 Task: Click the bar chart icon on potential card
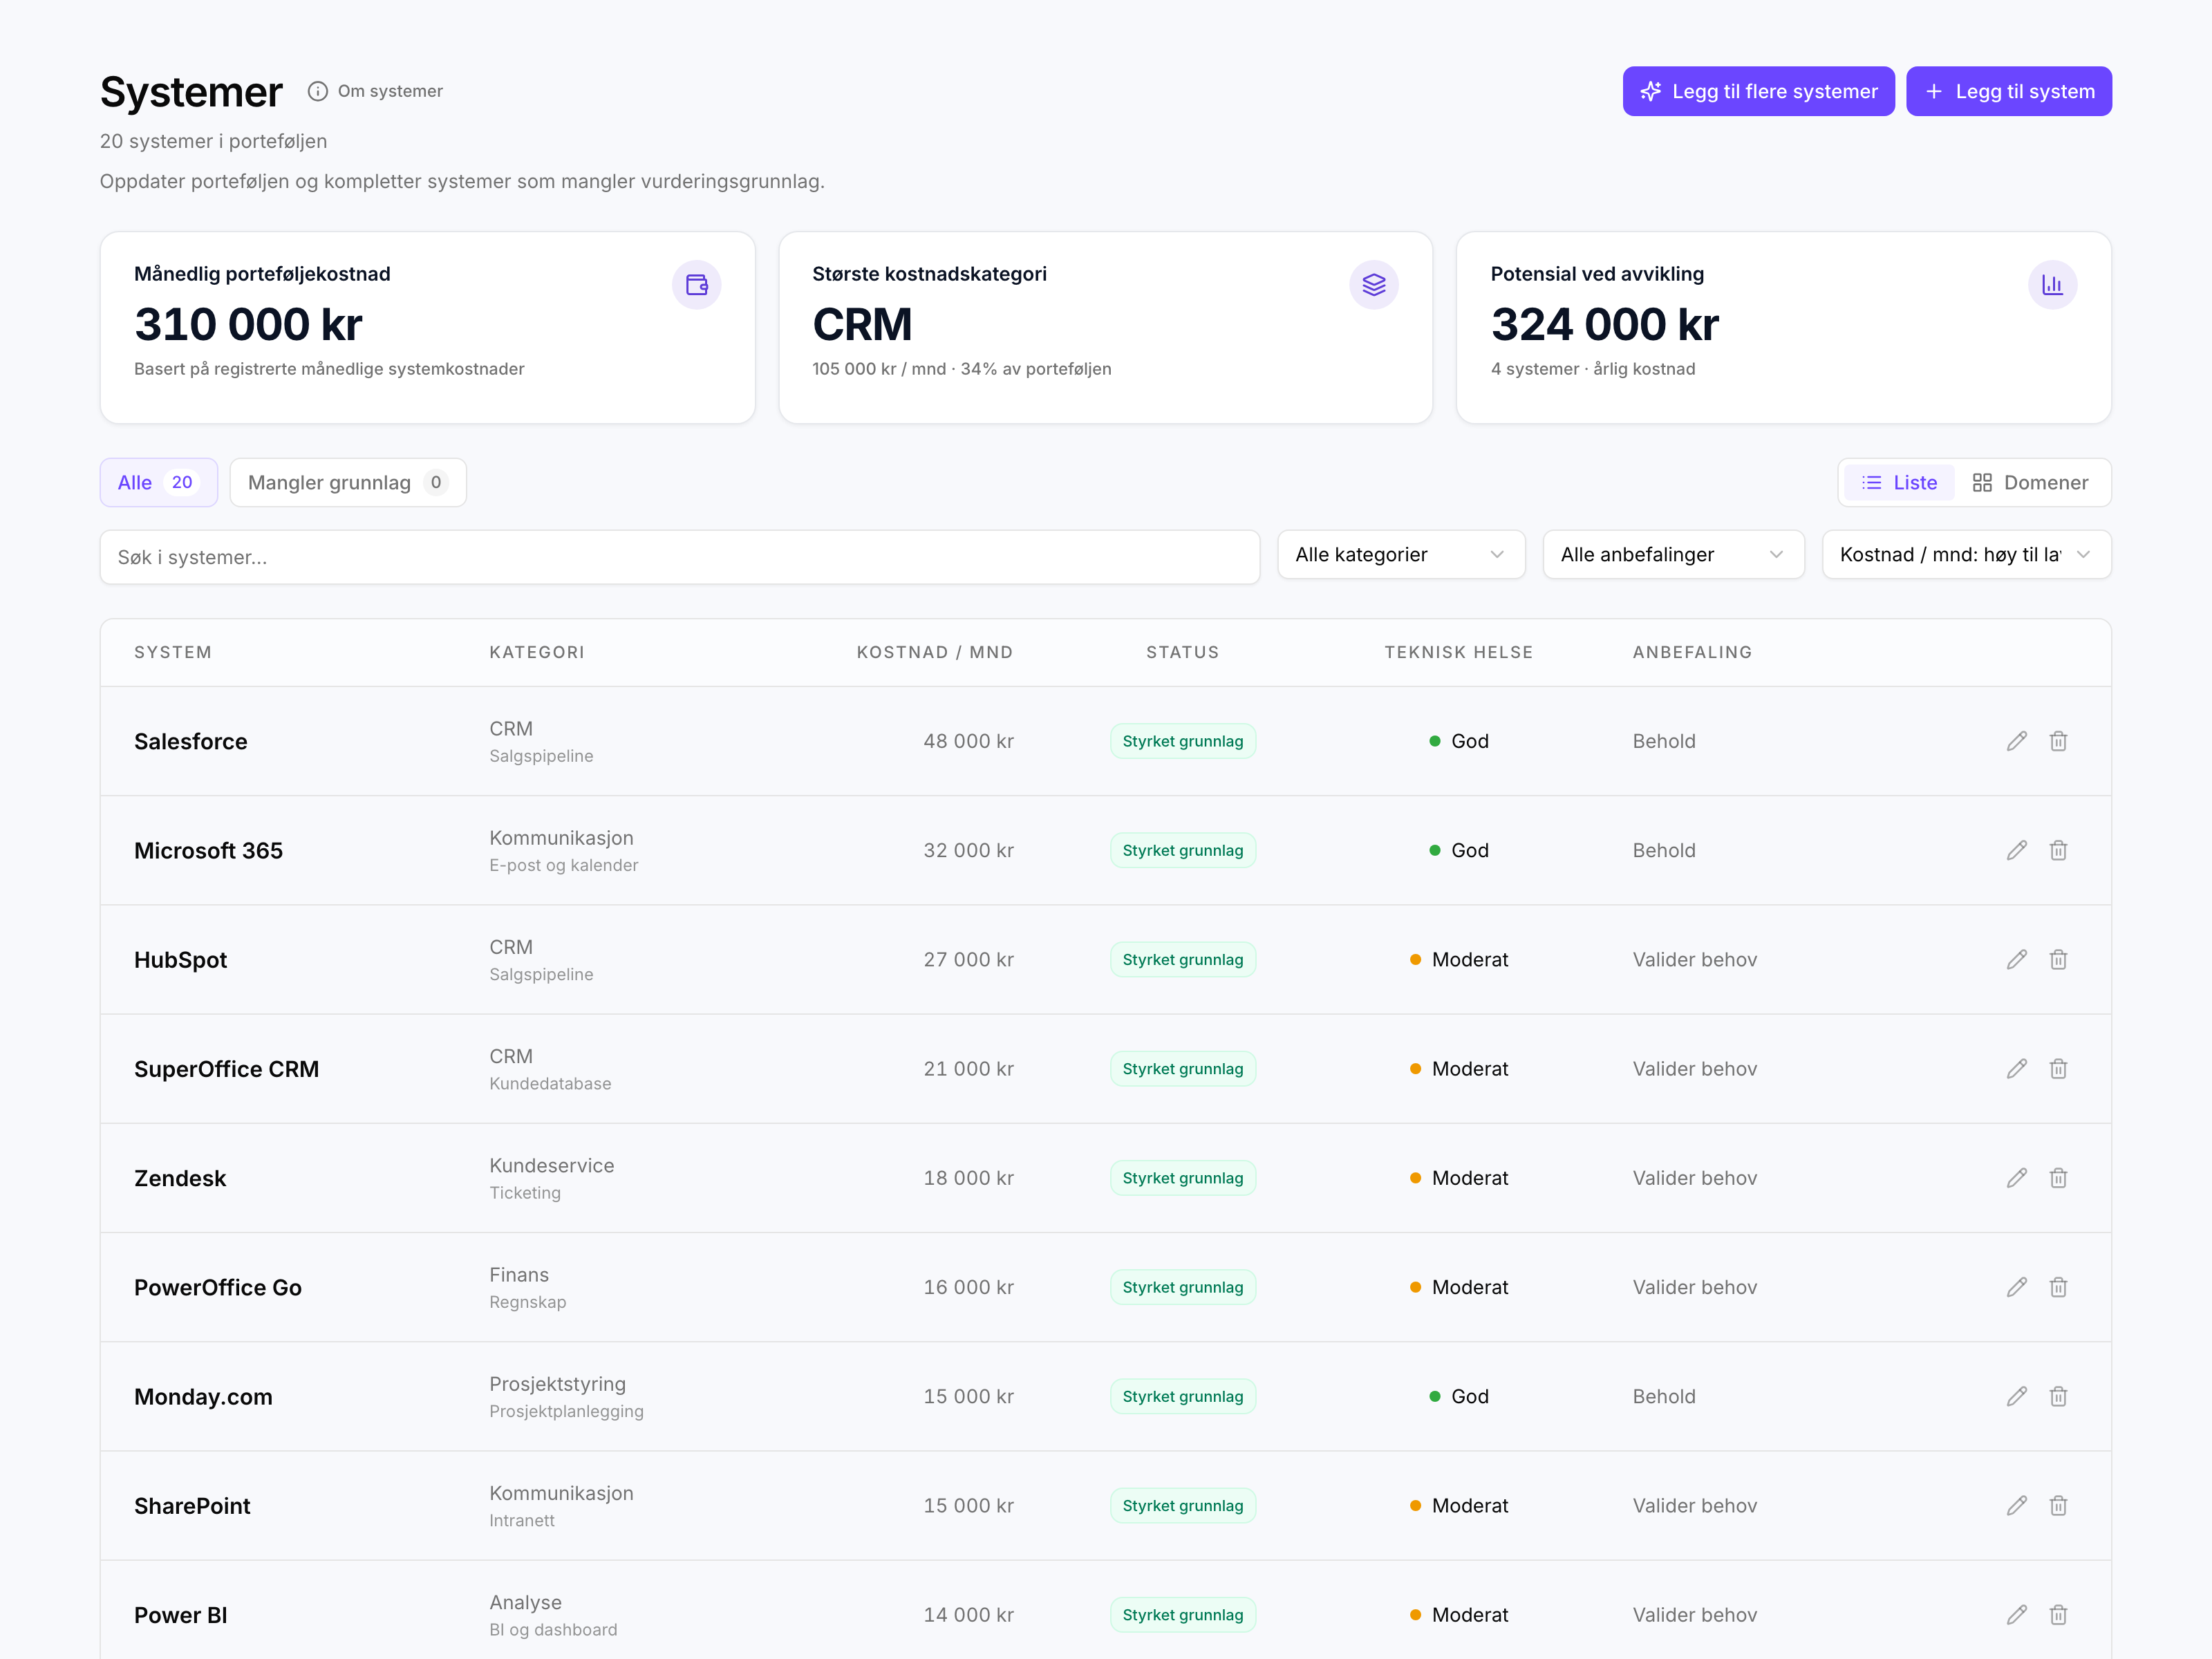(2052, 285)
